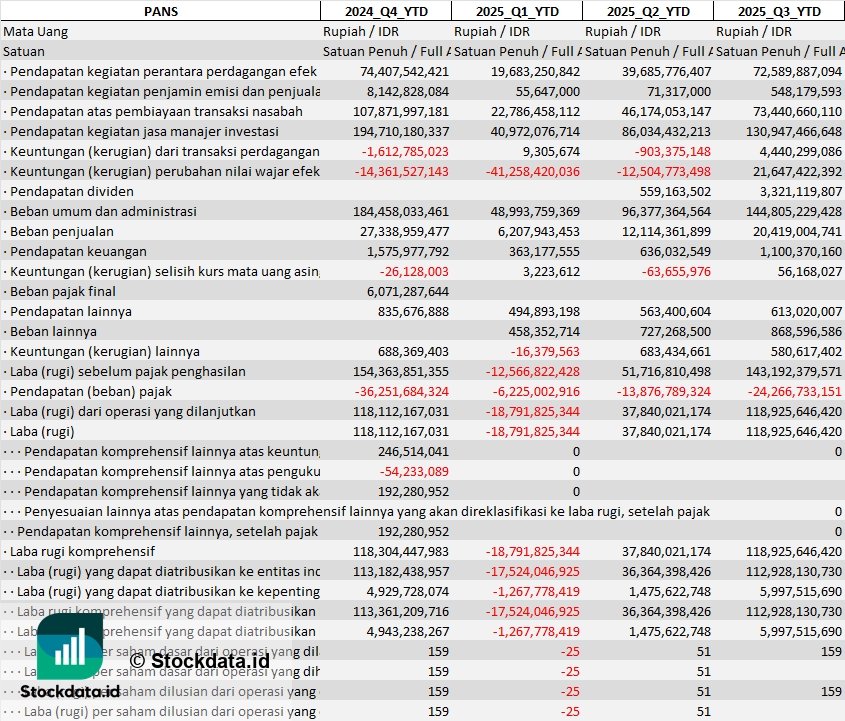Click the Pendapatan dividen row label

pyautogui.click(x=72, y=191)
